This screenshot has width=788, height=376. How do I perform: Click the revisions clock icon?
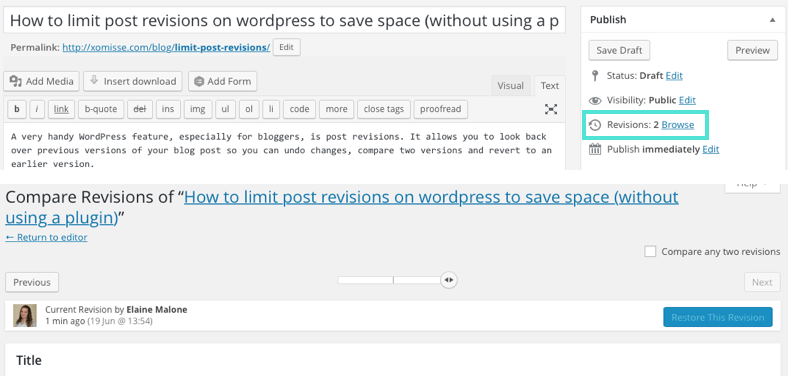[595, 125]
